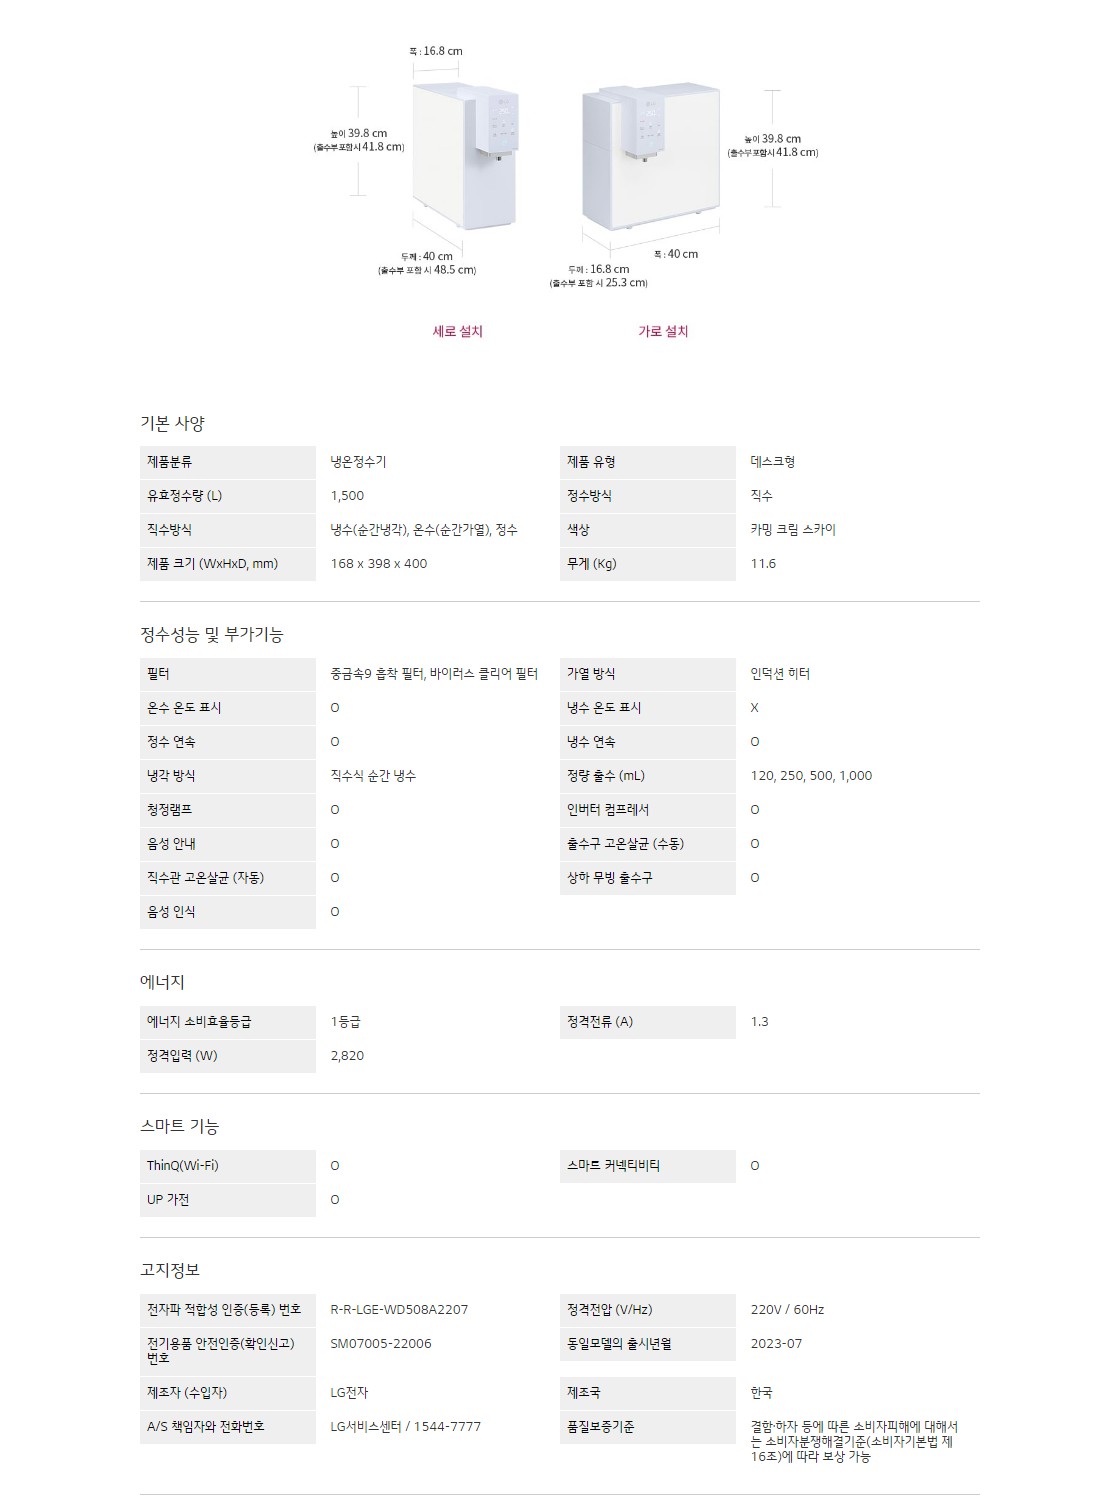The width and height of the screenshot is (1120, 1495).
Task: Click the 168 x 398 x 400 size value
Action: [x=379, y=564]
